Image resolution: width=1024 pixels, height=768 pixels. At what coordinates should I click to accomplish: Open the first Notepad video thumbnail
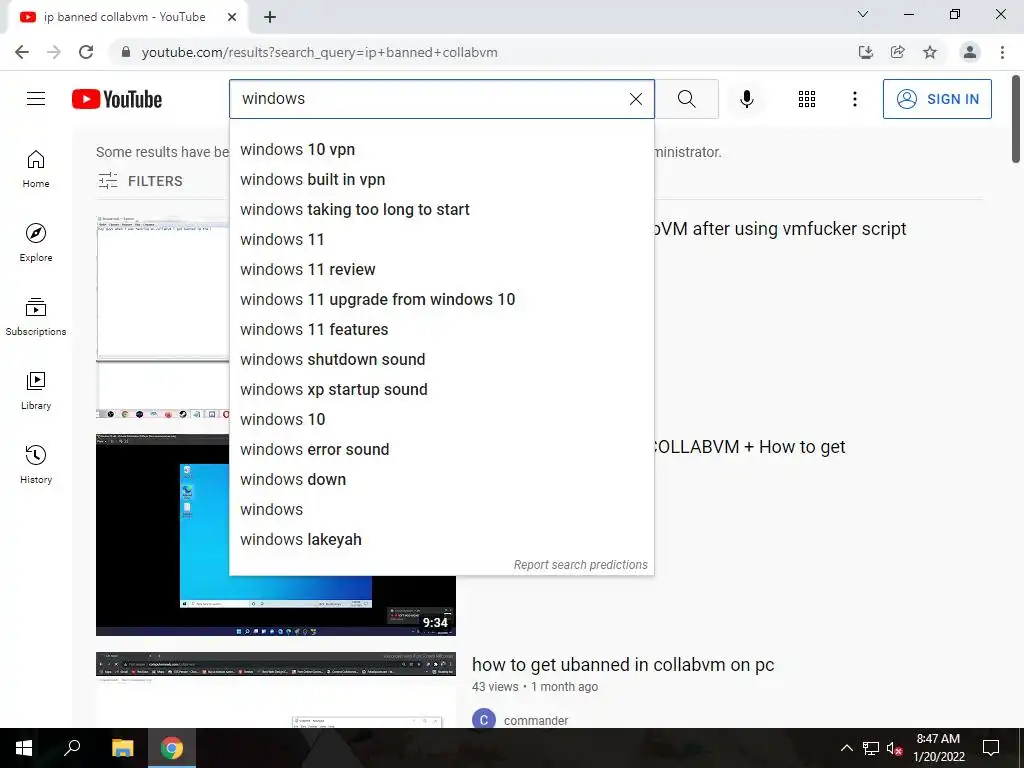click(163, 317)
